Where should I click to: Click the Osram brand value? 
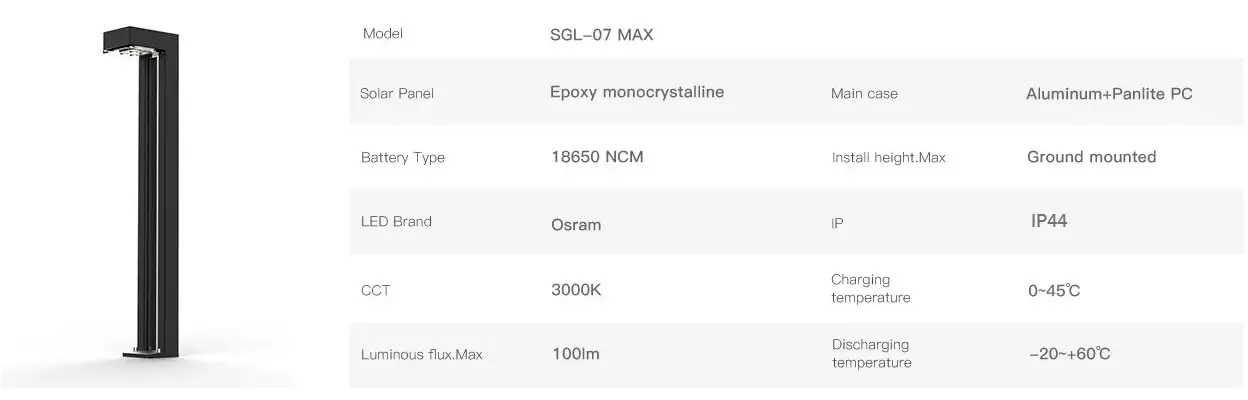(x=576, y=225)
